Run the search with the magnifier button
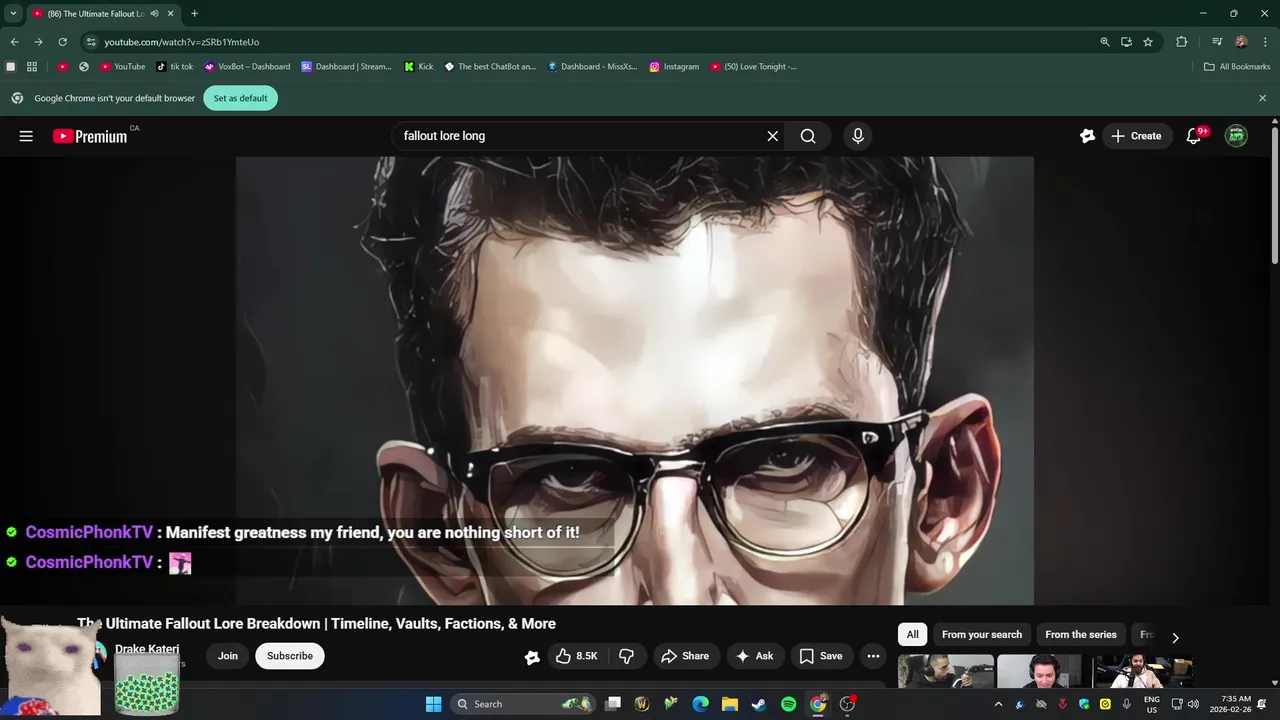The height and width of the screenshot is (720, 1280). pyautogui.click(x=808, y=136)
